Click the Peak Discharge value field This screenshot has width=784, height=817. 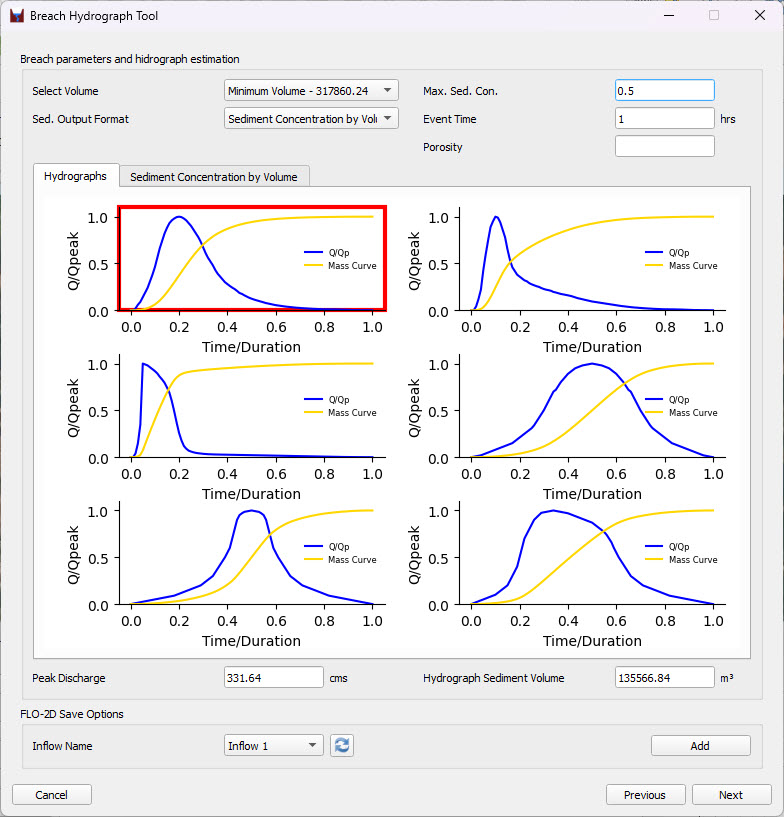(x=274, y=678)
